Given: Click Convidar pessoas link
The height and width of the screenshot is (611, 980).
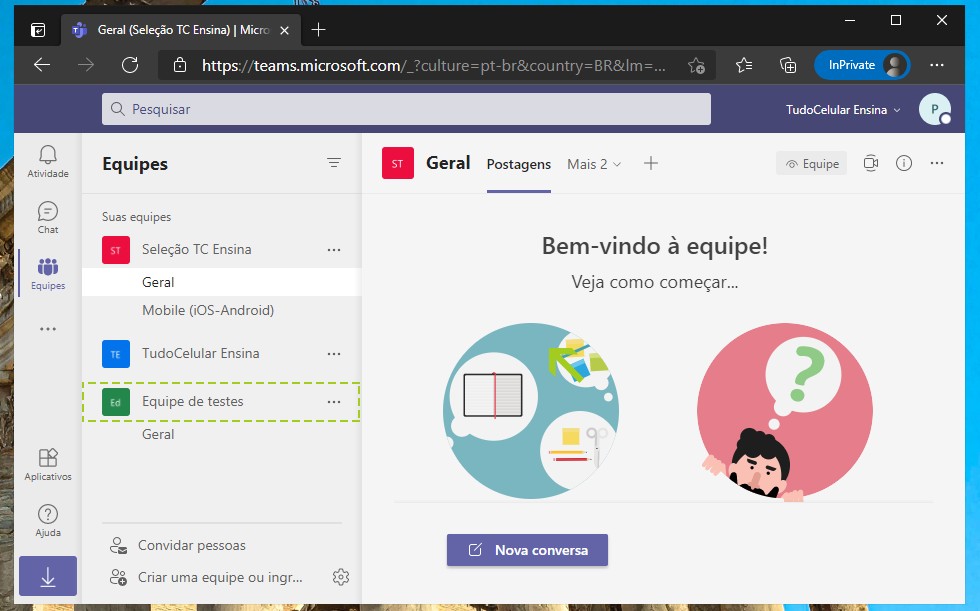Looking at the screenshot, I should point(191,546).
